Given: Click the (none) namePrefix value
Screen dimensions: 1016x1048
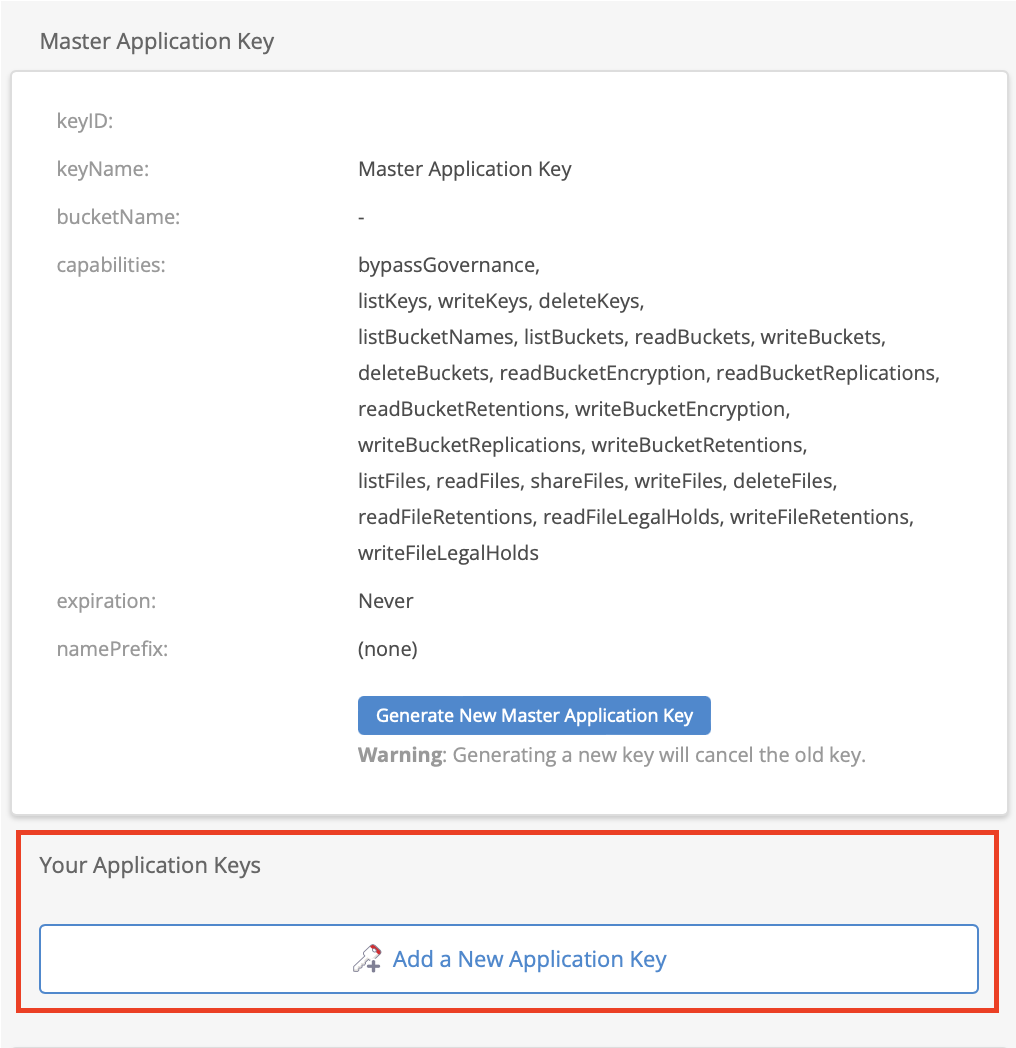Looking at the screenshot, I should coord(388,650).
